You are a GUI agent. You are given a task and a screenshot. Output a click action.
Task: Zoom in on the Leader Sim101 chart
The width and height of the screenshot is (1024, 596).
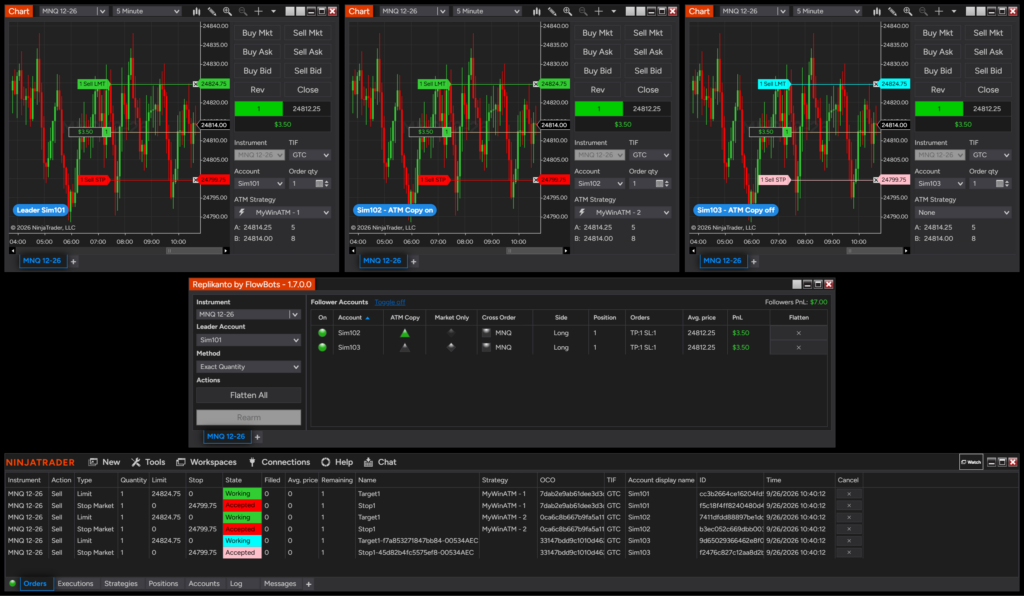pyautogui.click(x=227, y=11)
